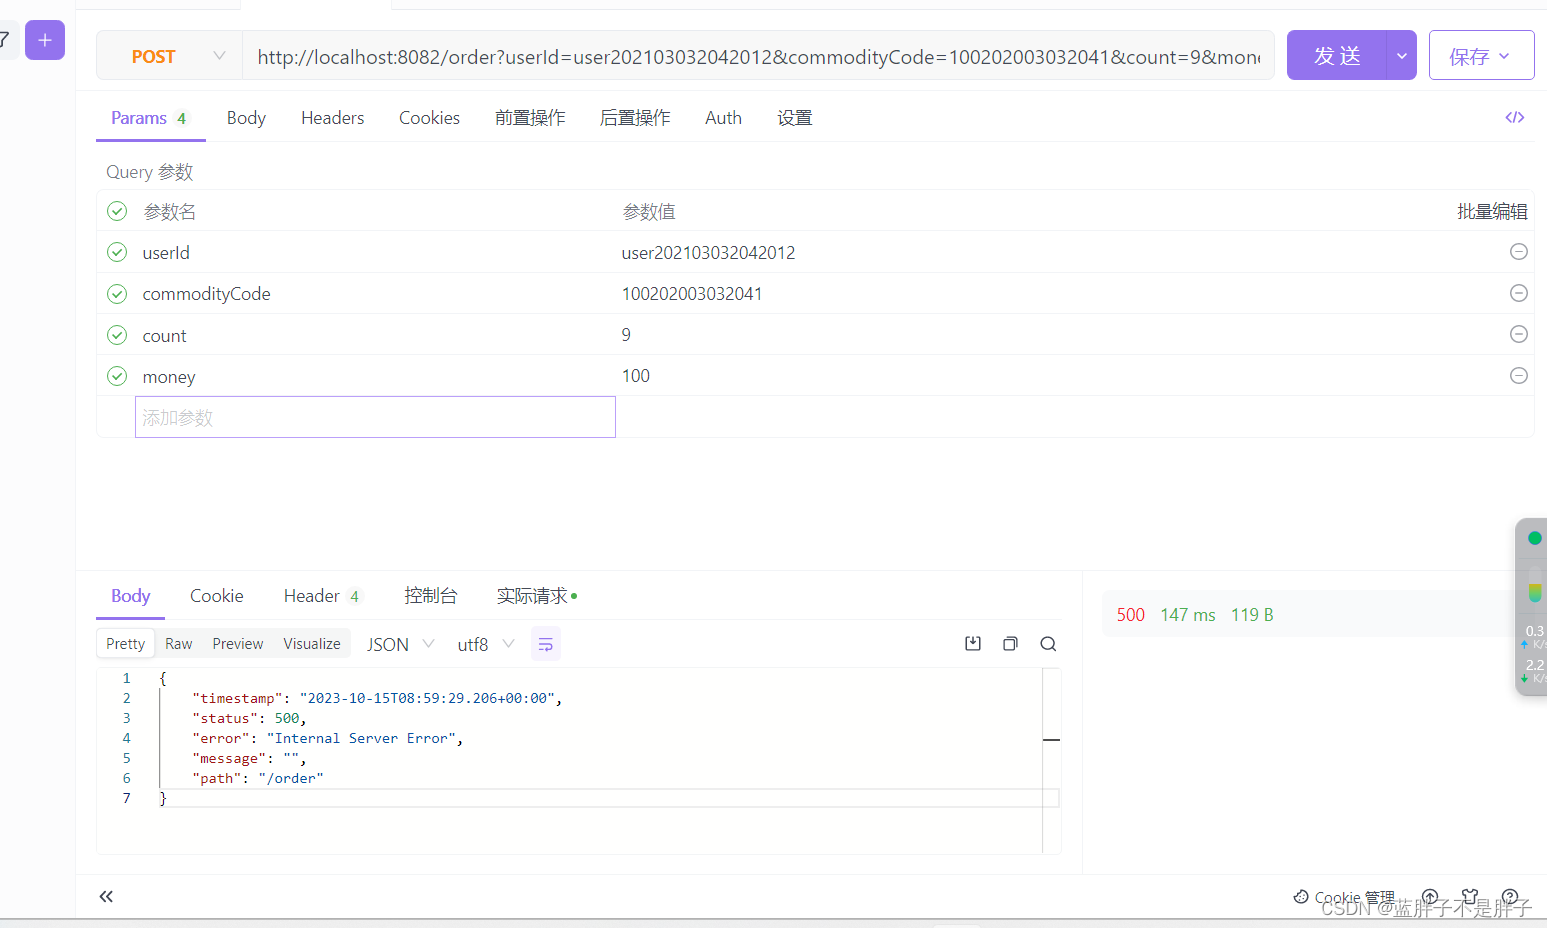Screen dimensions: 1547x928
Task: Open the Cookie management icon
Action: point(1300,897)
